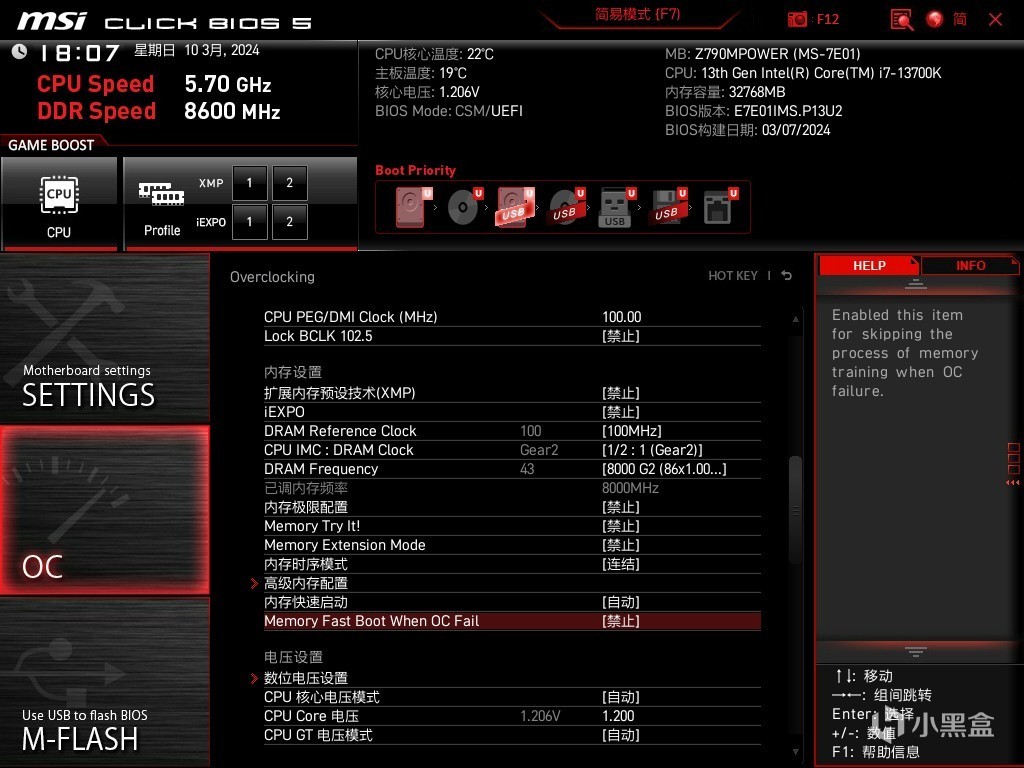Toggle Memory Extension Mode setting
Screen dimensions: 1024x768
click(512, 545)
